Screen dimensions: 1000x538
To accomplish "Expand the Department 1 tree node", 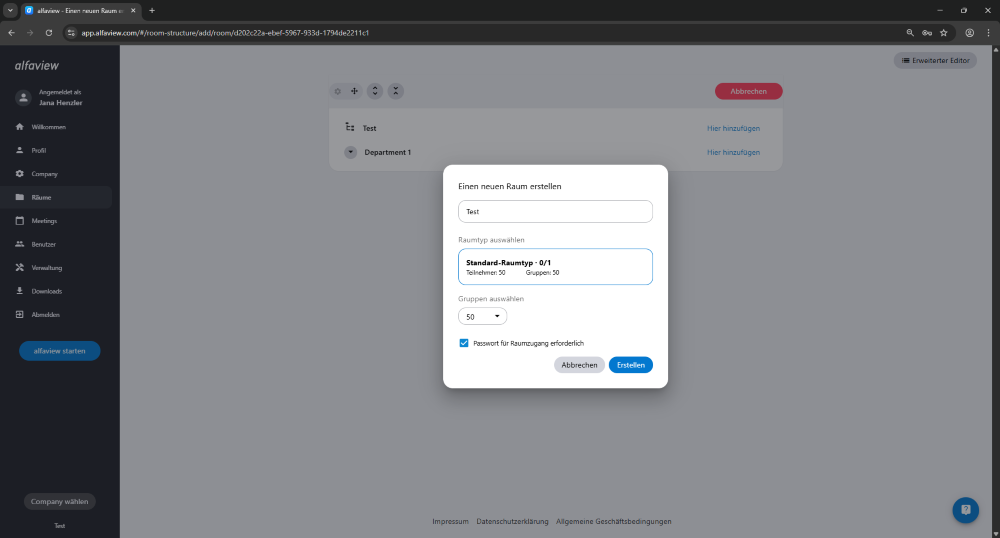I will click(x=350, y=152).
